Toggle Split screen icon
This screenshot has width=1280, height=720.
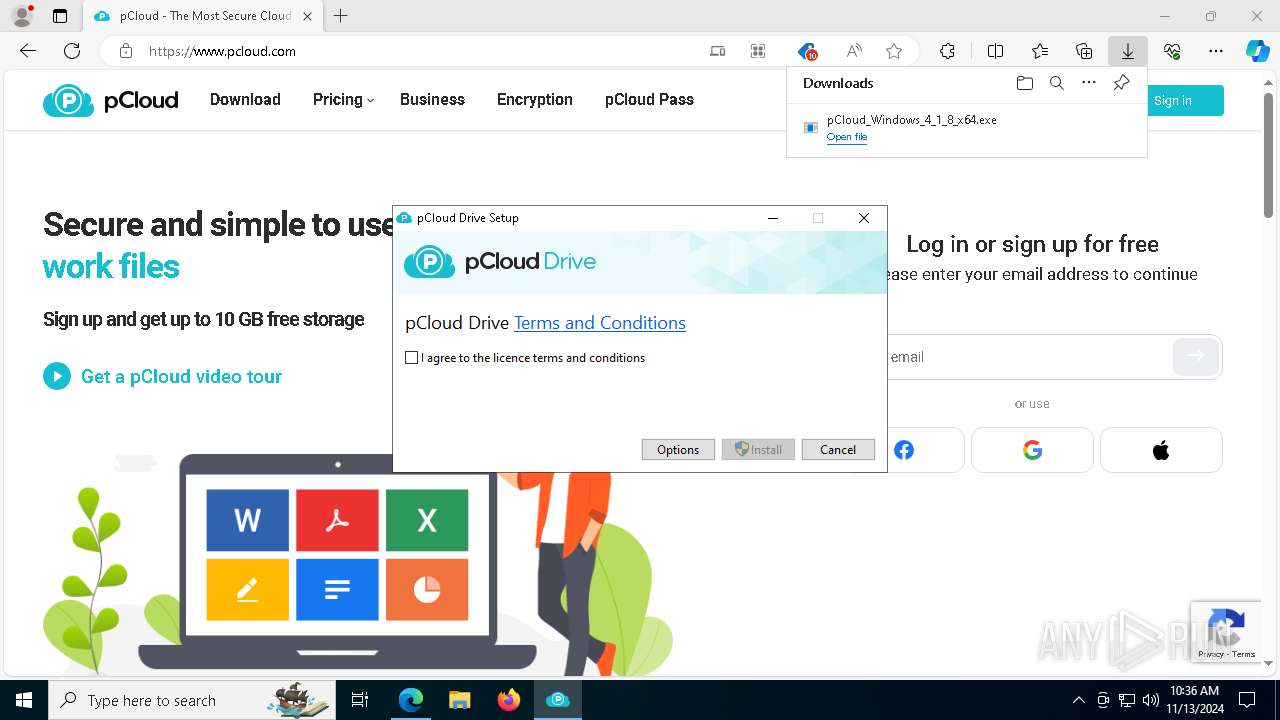pos(995,51)
